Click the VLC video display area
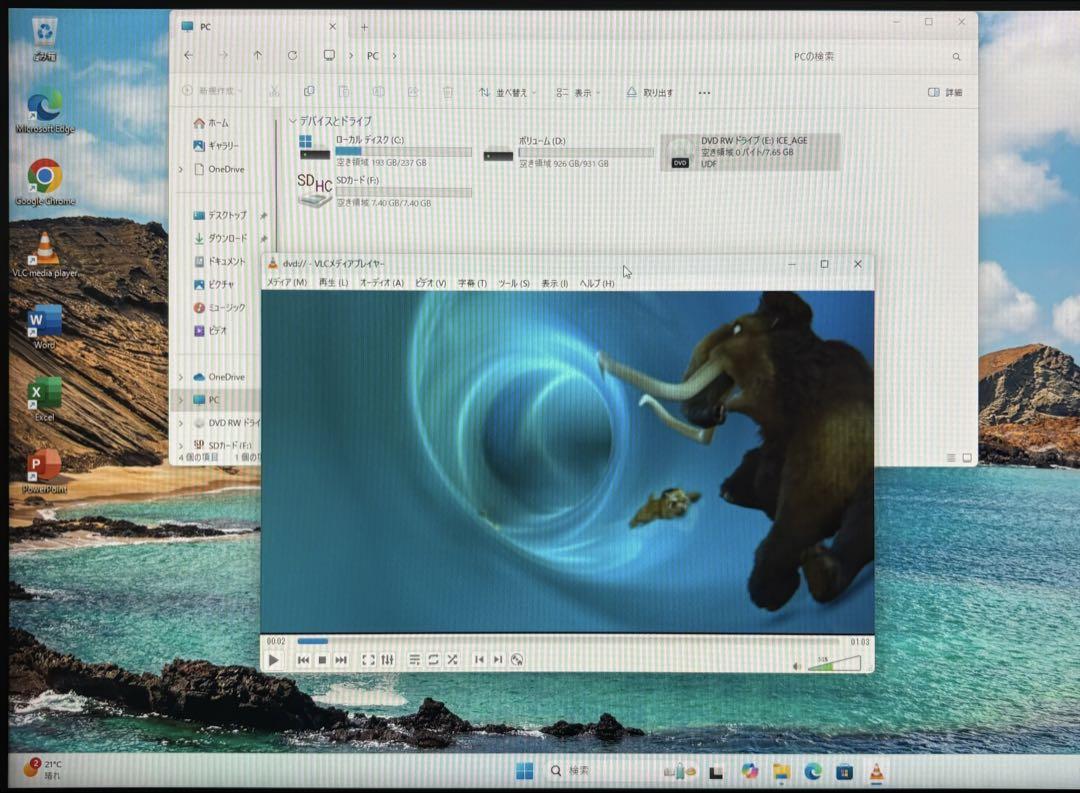Viewport: 1080px width, 793px height. point(568,462)
